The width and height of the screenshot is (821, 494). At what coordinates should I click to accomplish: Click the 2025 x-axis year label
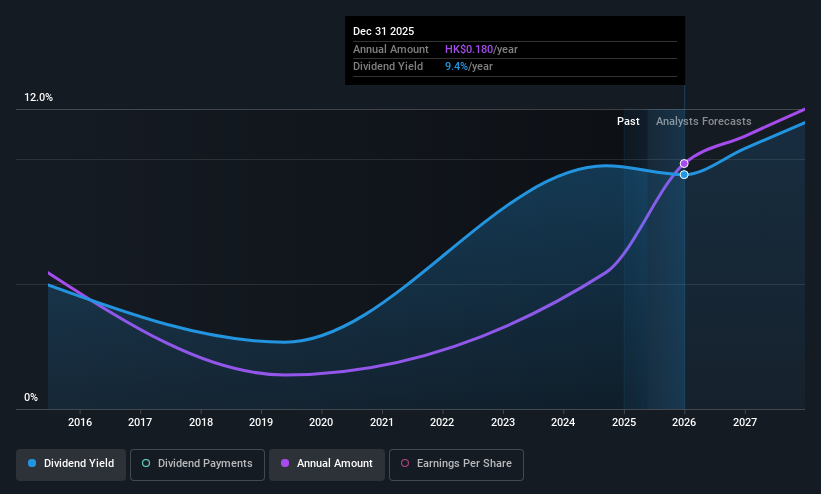tap(624, 422)
